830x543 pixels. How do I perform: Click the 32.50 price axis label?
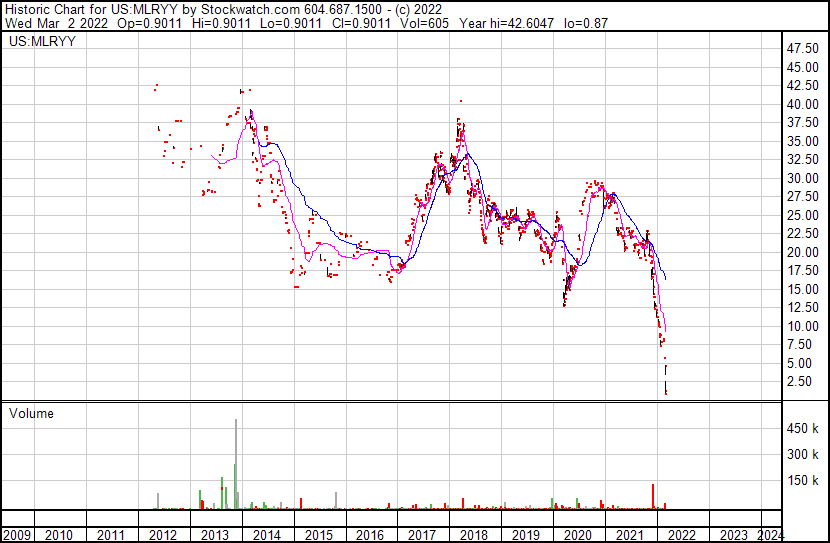(802, 160)
